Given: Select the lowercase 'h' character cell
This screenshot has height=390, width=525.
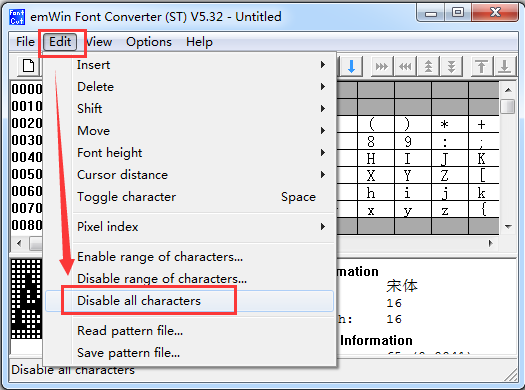Looking at the screenshot, I should click(376, 192).
